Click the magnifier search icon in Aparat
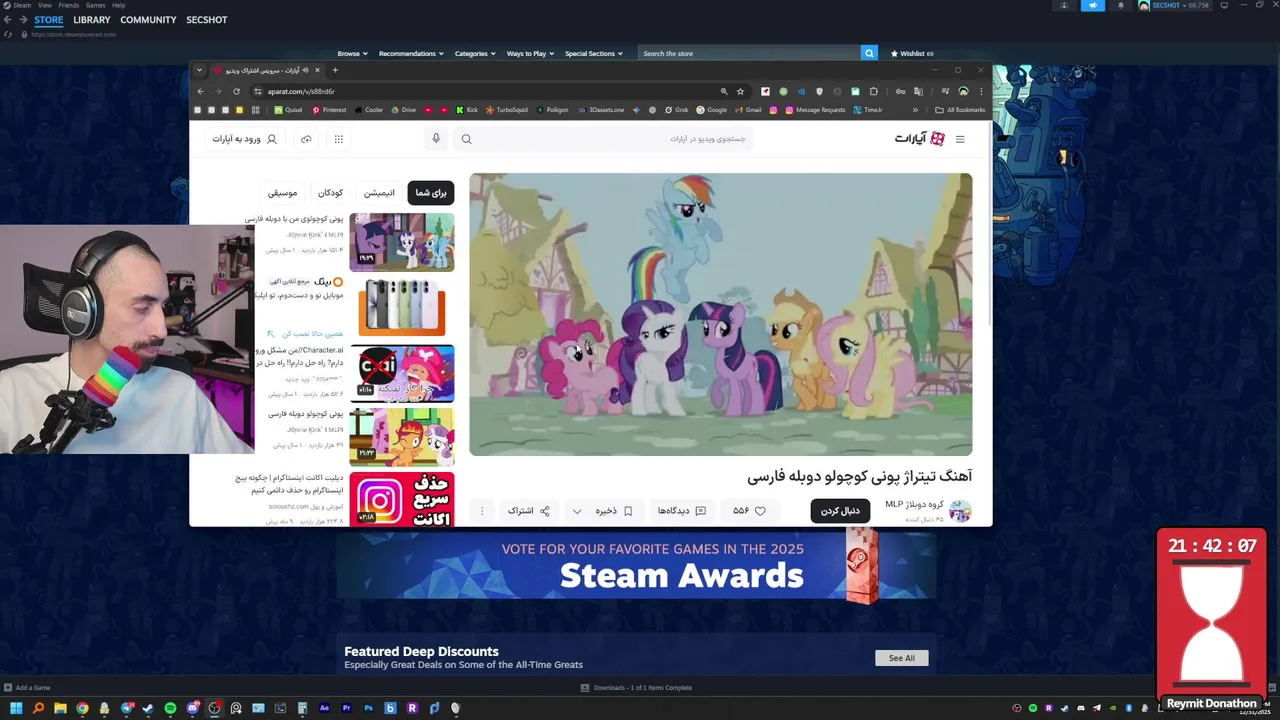 [x=466, y=139]
